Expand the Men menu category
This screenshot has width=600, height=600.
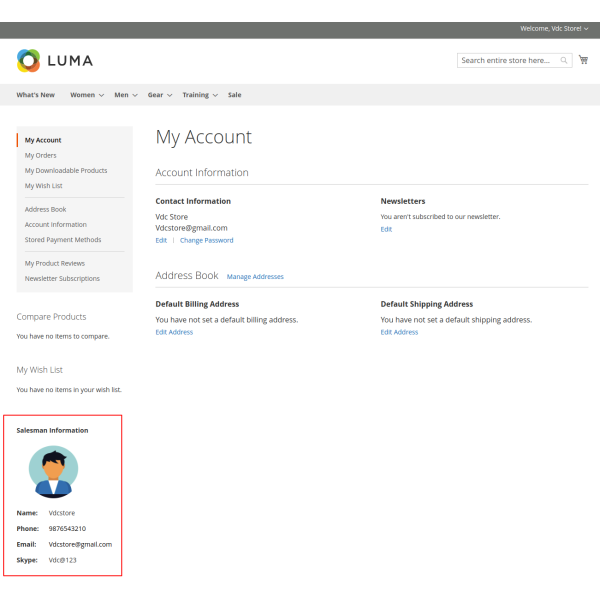pyautogui.click(x=126, y=95)
